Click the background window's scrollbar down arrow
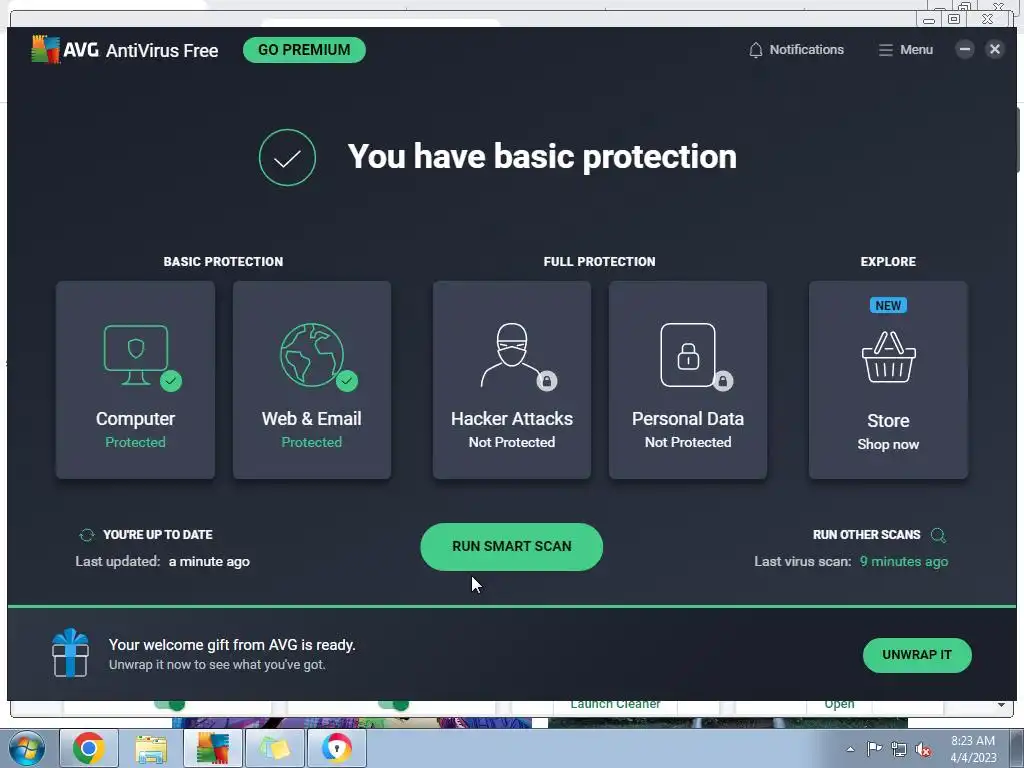Screen dimensions: 1024x768 click(1001, 705)
